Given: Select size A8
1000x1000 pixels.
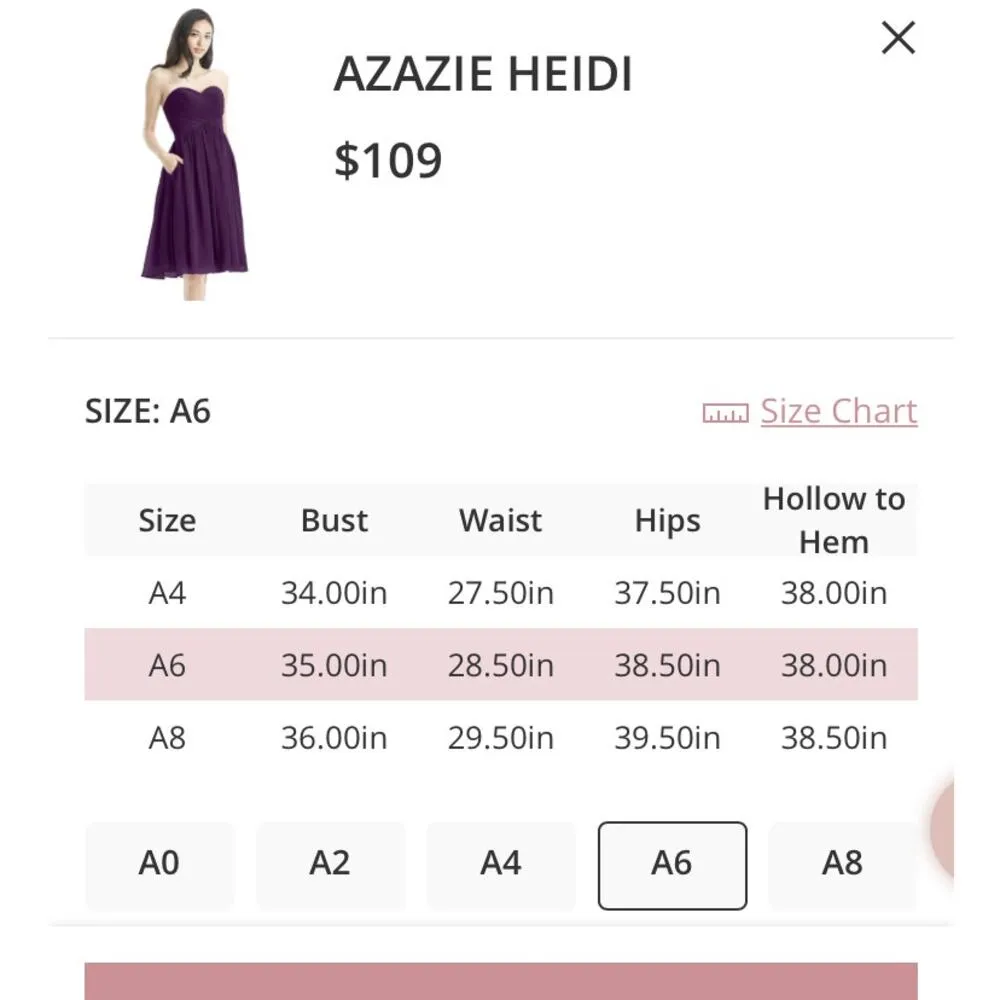Looking at the screenshot, I should tap(842, 865).
